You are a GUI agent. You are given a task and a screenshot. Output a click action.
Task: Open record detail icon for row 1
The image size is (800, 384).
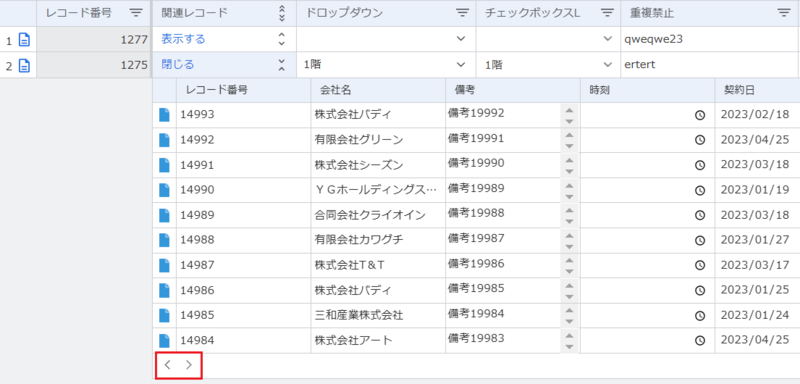click(24, 39)
